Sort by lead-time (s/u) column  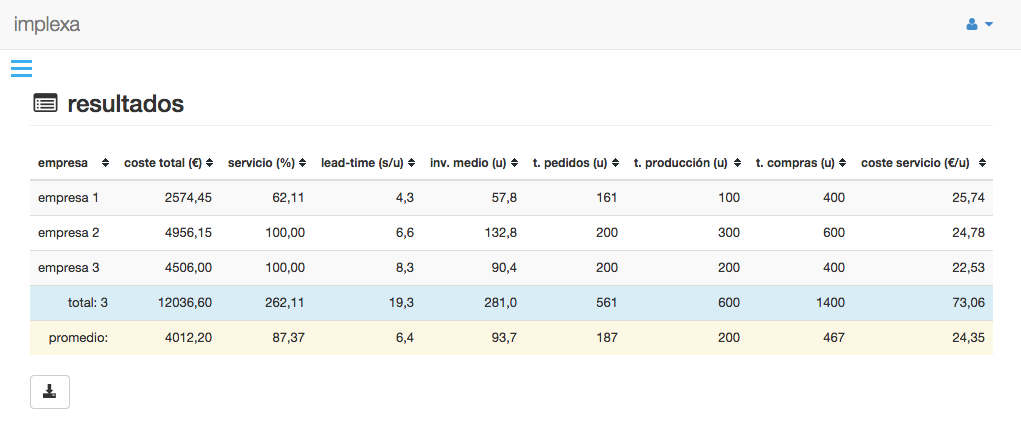pos(366,162)
